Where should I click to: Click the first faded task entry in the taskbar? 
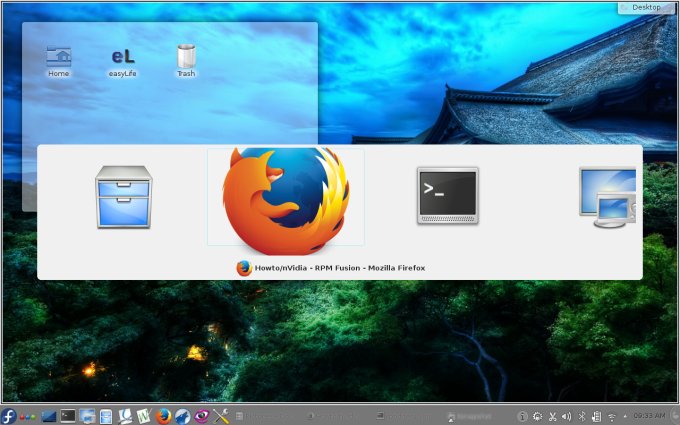click(265, 416)
